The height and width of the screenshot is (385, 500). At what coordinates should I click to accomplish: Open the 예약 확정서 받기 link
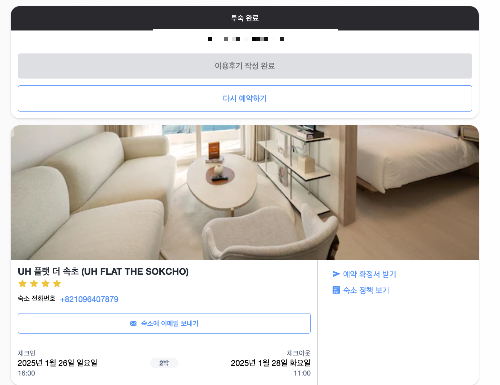[369, 274]
